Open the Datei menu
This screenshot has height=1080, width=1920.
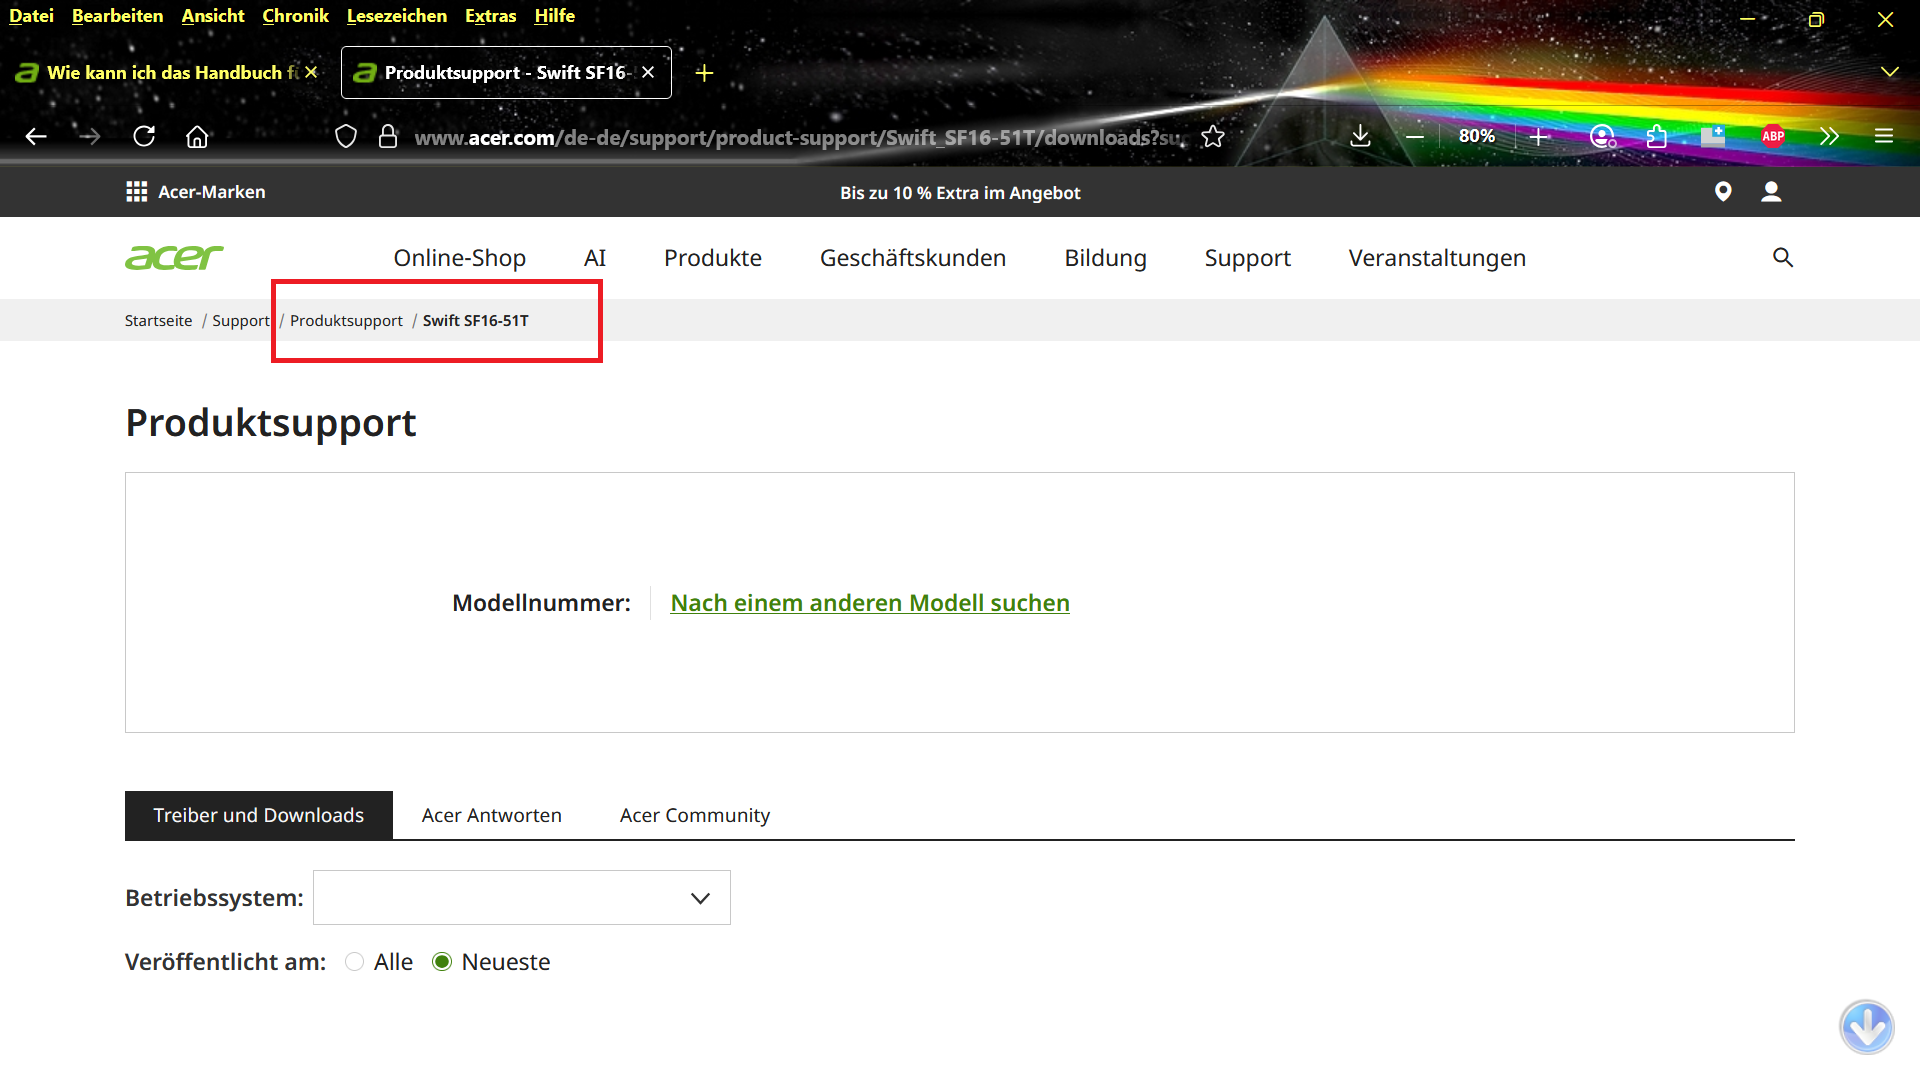(31, 16)
